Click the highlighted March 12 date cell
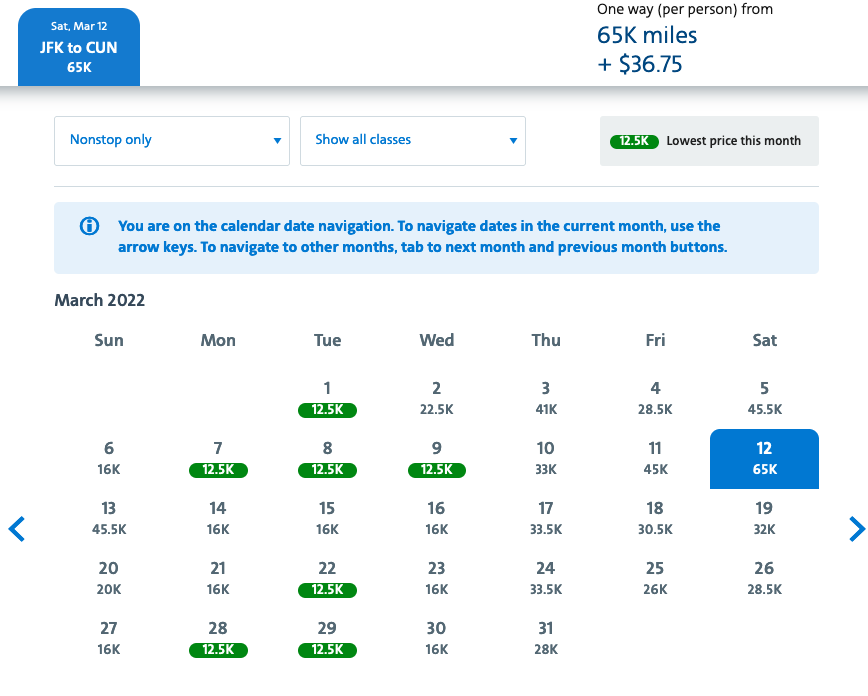This screenshot has height=696, width=868. click(764, 459)
